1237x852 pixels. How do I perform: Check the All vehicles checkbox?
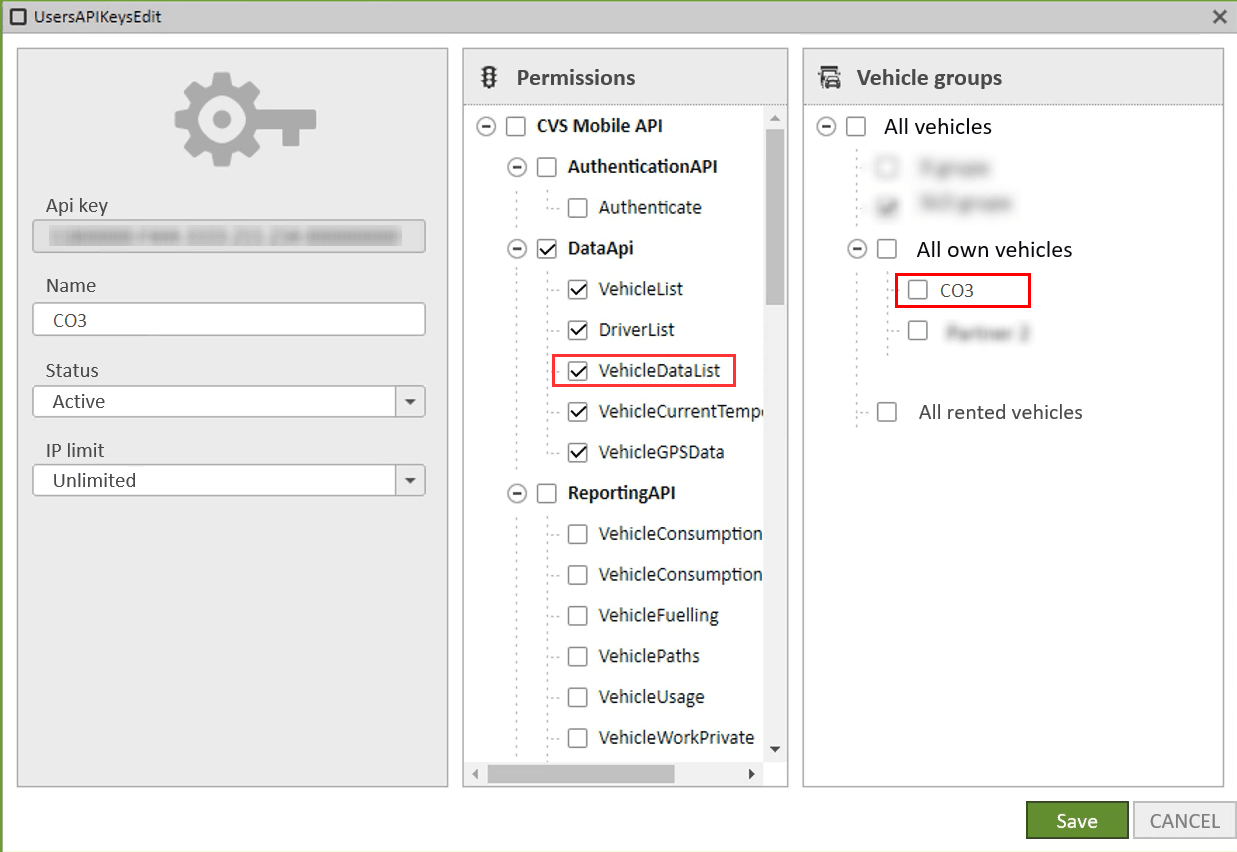[856, 127]
